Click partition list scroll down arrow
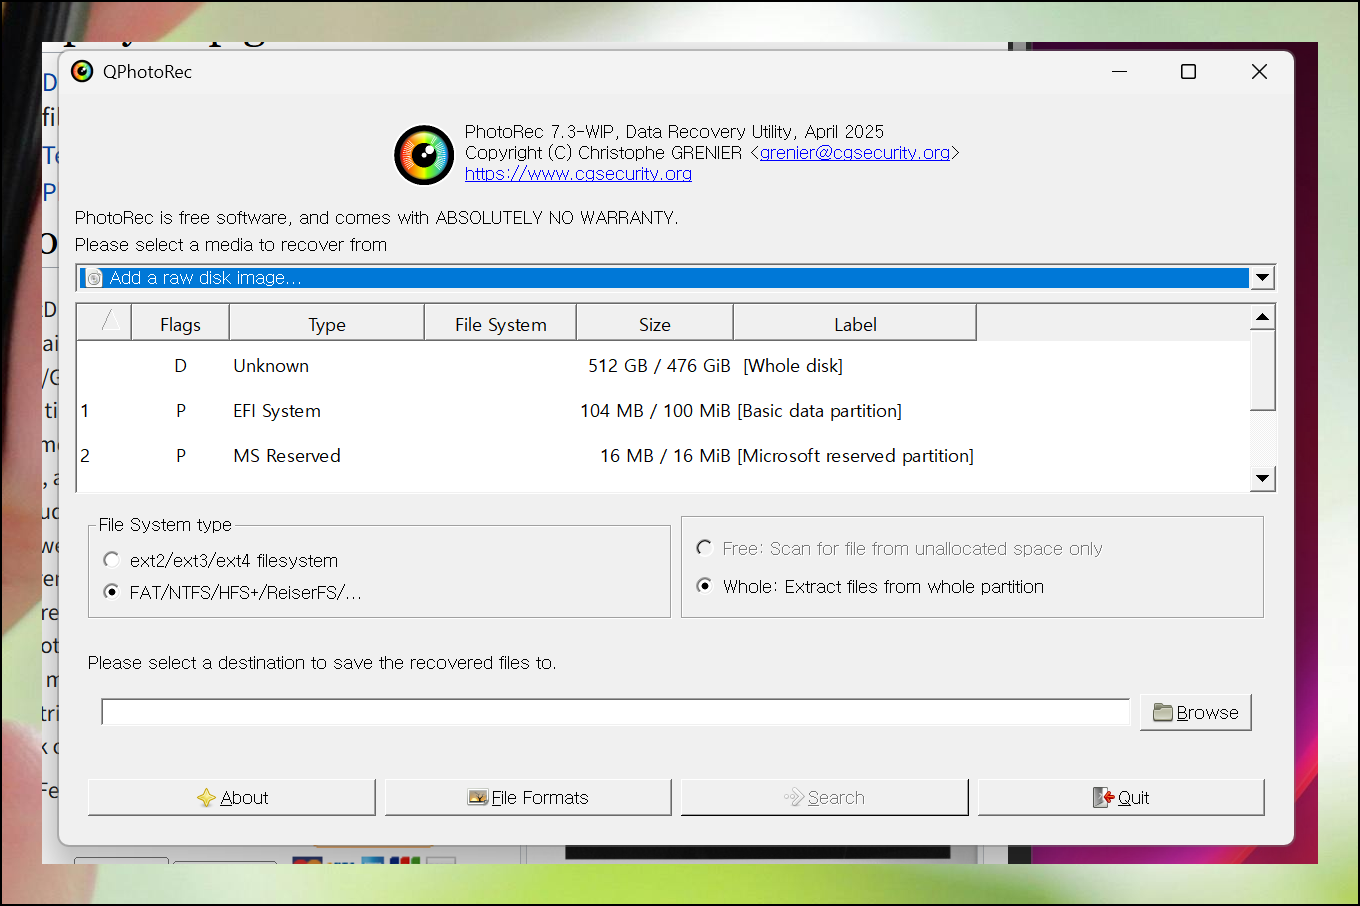Viewport: 1360px width, 906px height. pyautogui.click(x=1263, y=478)
